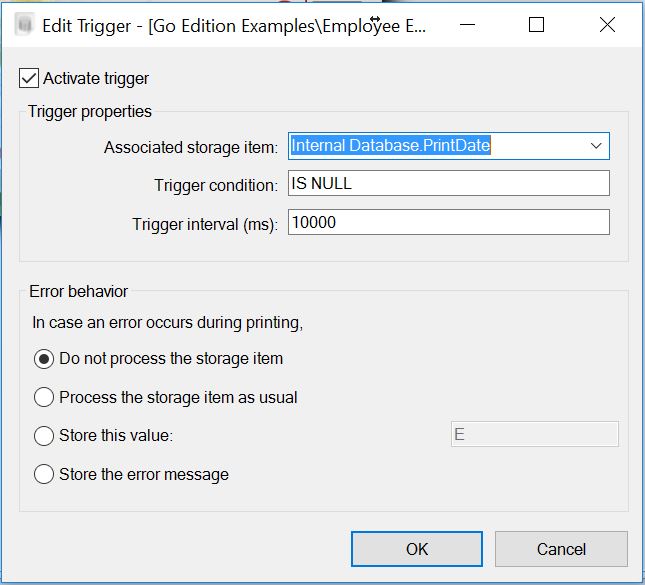Click the Edit Trigger window title text
This screenshot has height=585, width=645.
click(234, 26)
